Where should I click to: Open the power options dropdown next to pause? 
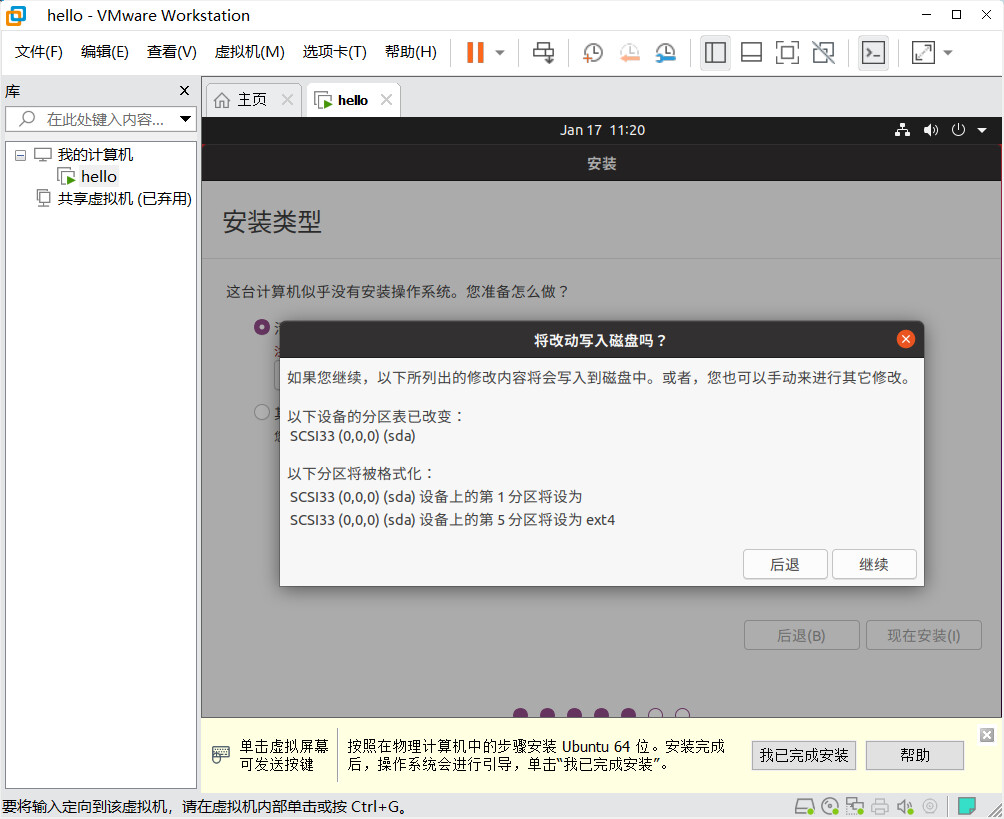coord(501,53)
